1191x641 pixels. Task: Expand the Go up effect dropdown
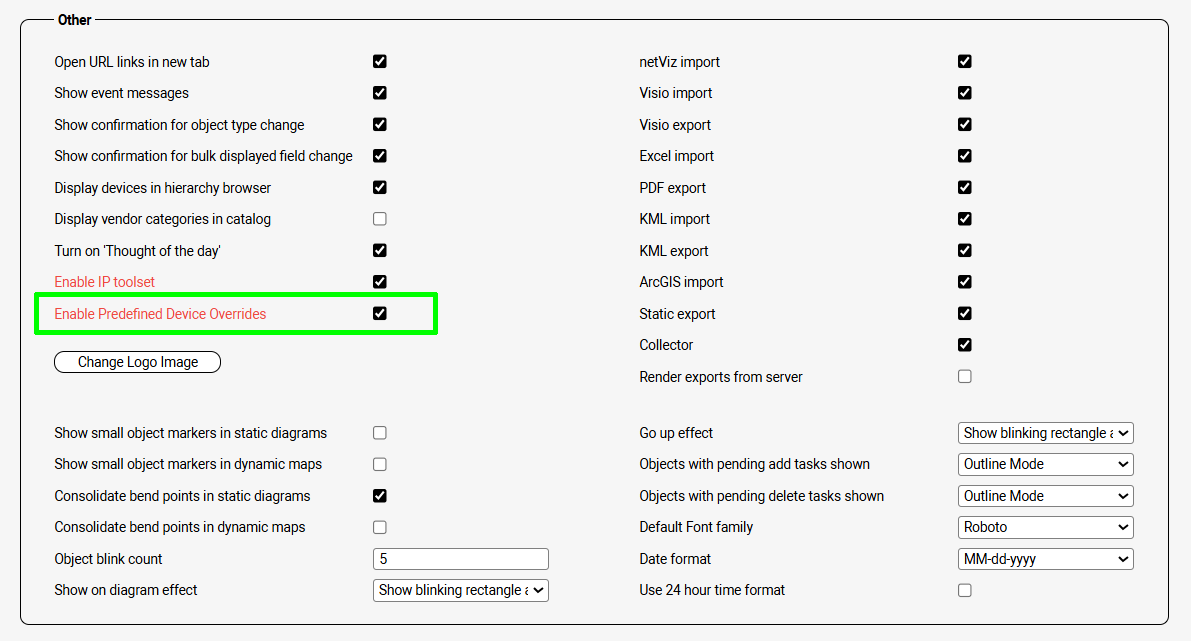(x=1045, y=433)
